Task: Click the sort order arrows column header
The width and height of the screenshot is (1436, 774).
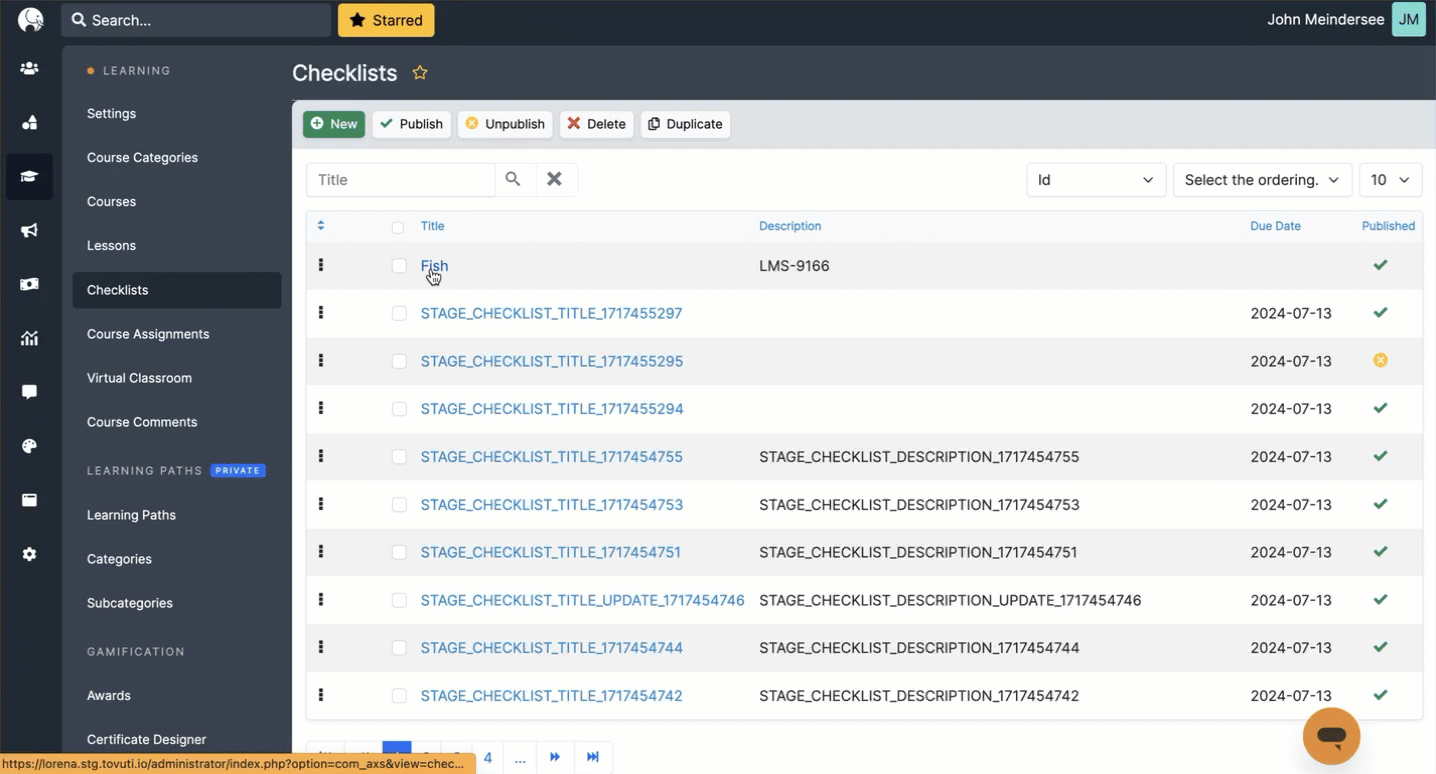Action: click(x=321, y=226)
